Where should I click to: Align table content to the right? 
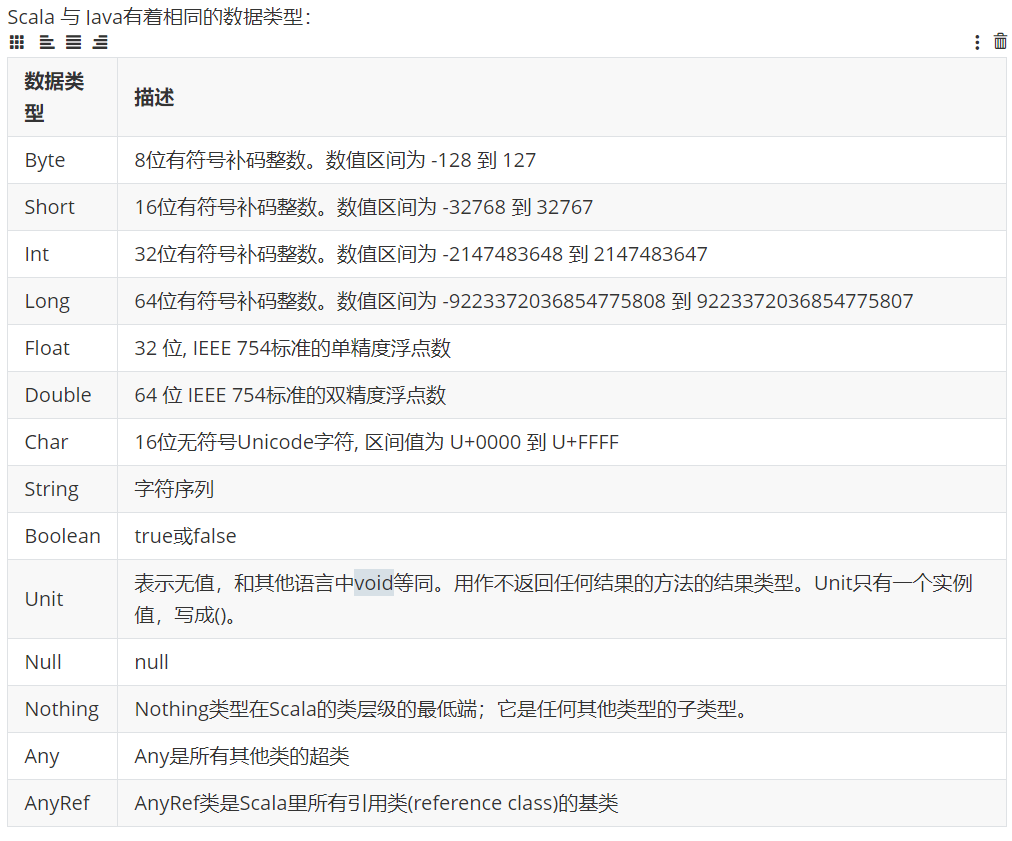click(x=100, y=42)
